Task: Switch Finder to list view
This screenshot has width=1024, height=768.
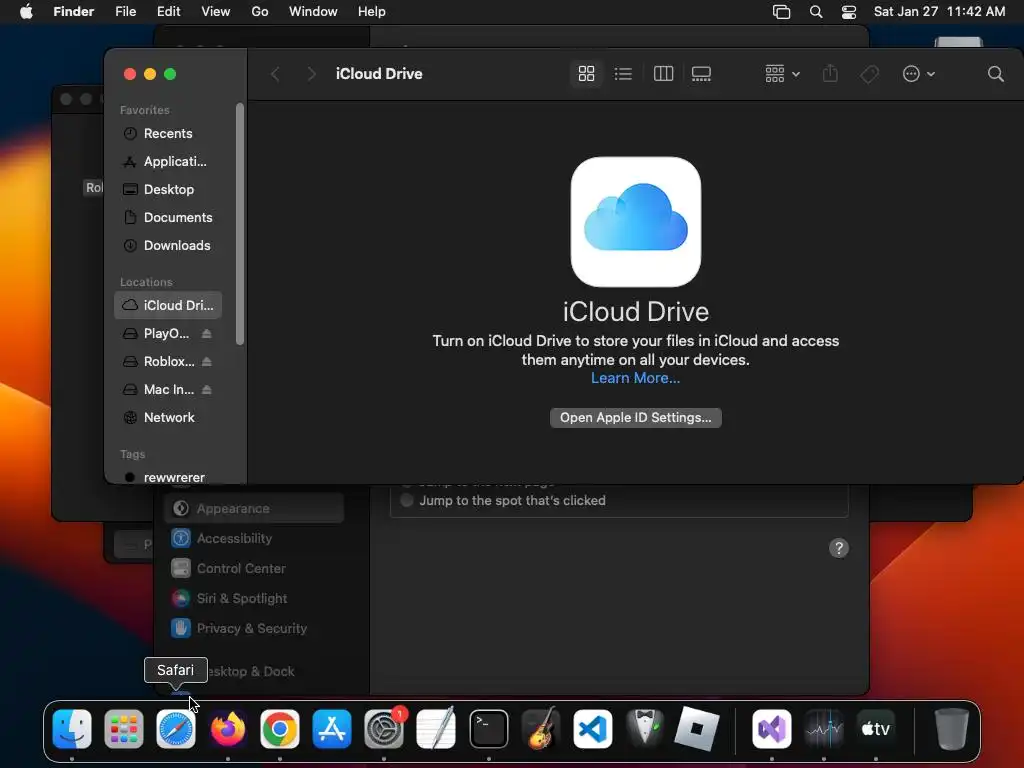Action: 623,74
